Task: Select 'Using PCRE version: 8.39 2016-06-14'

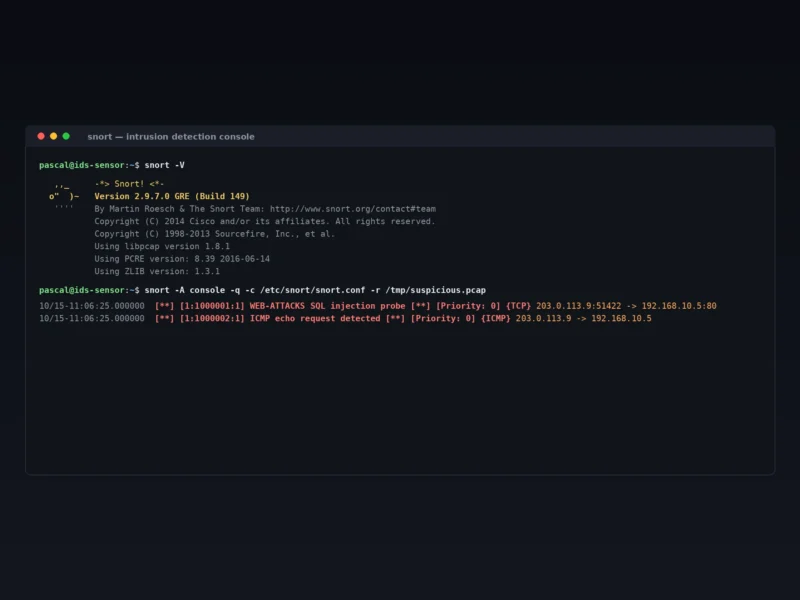Action: 182,259
